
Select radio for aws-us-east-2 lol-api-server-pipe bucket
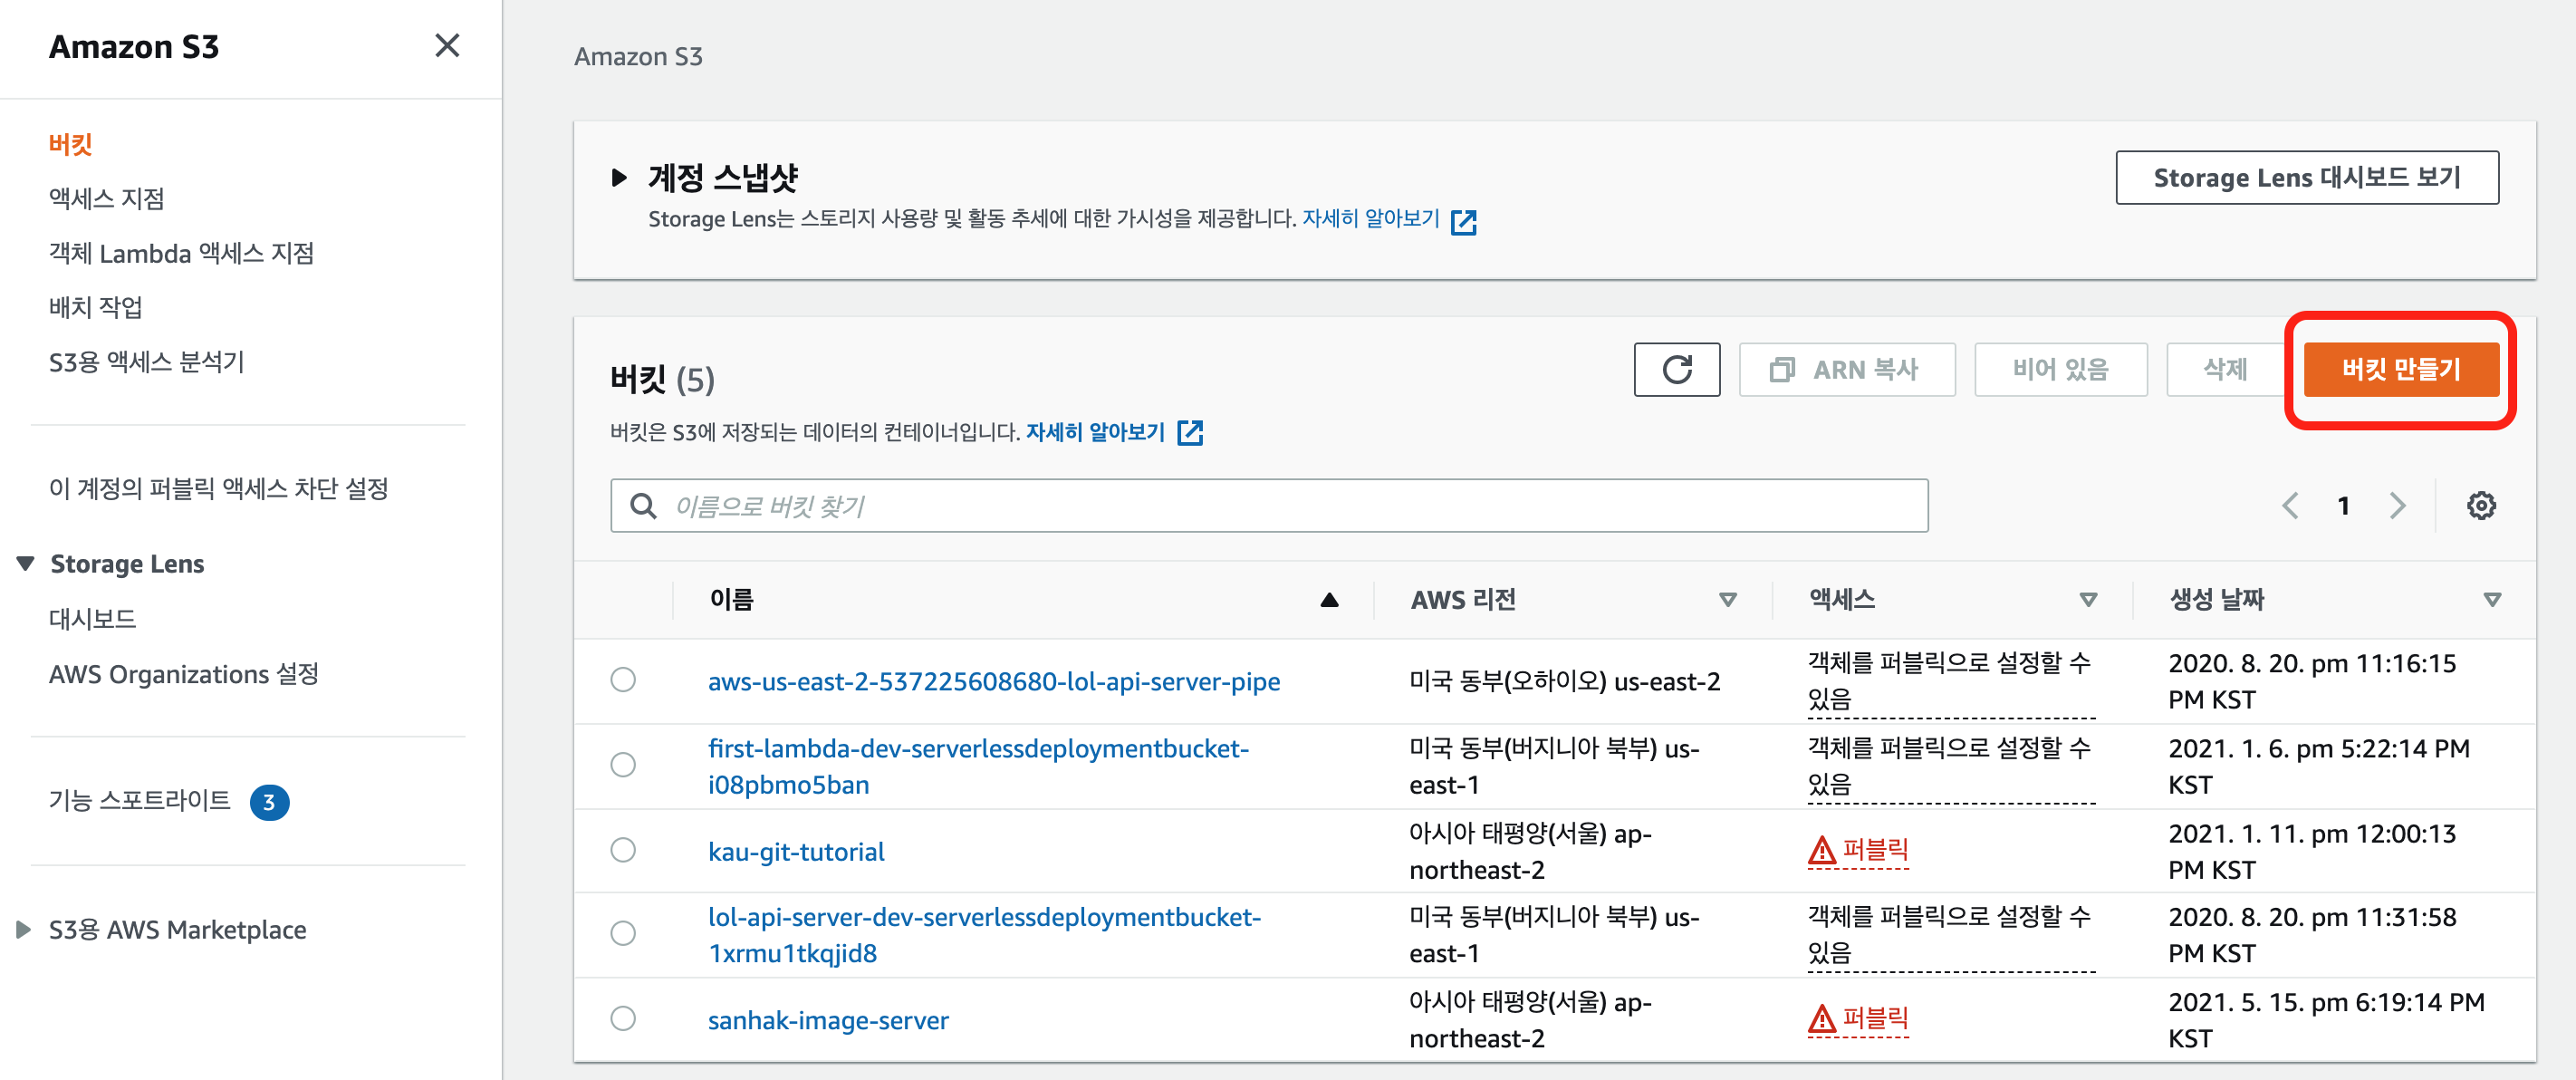[x=623, y=680]
